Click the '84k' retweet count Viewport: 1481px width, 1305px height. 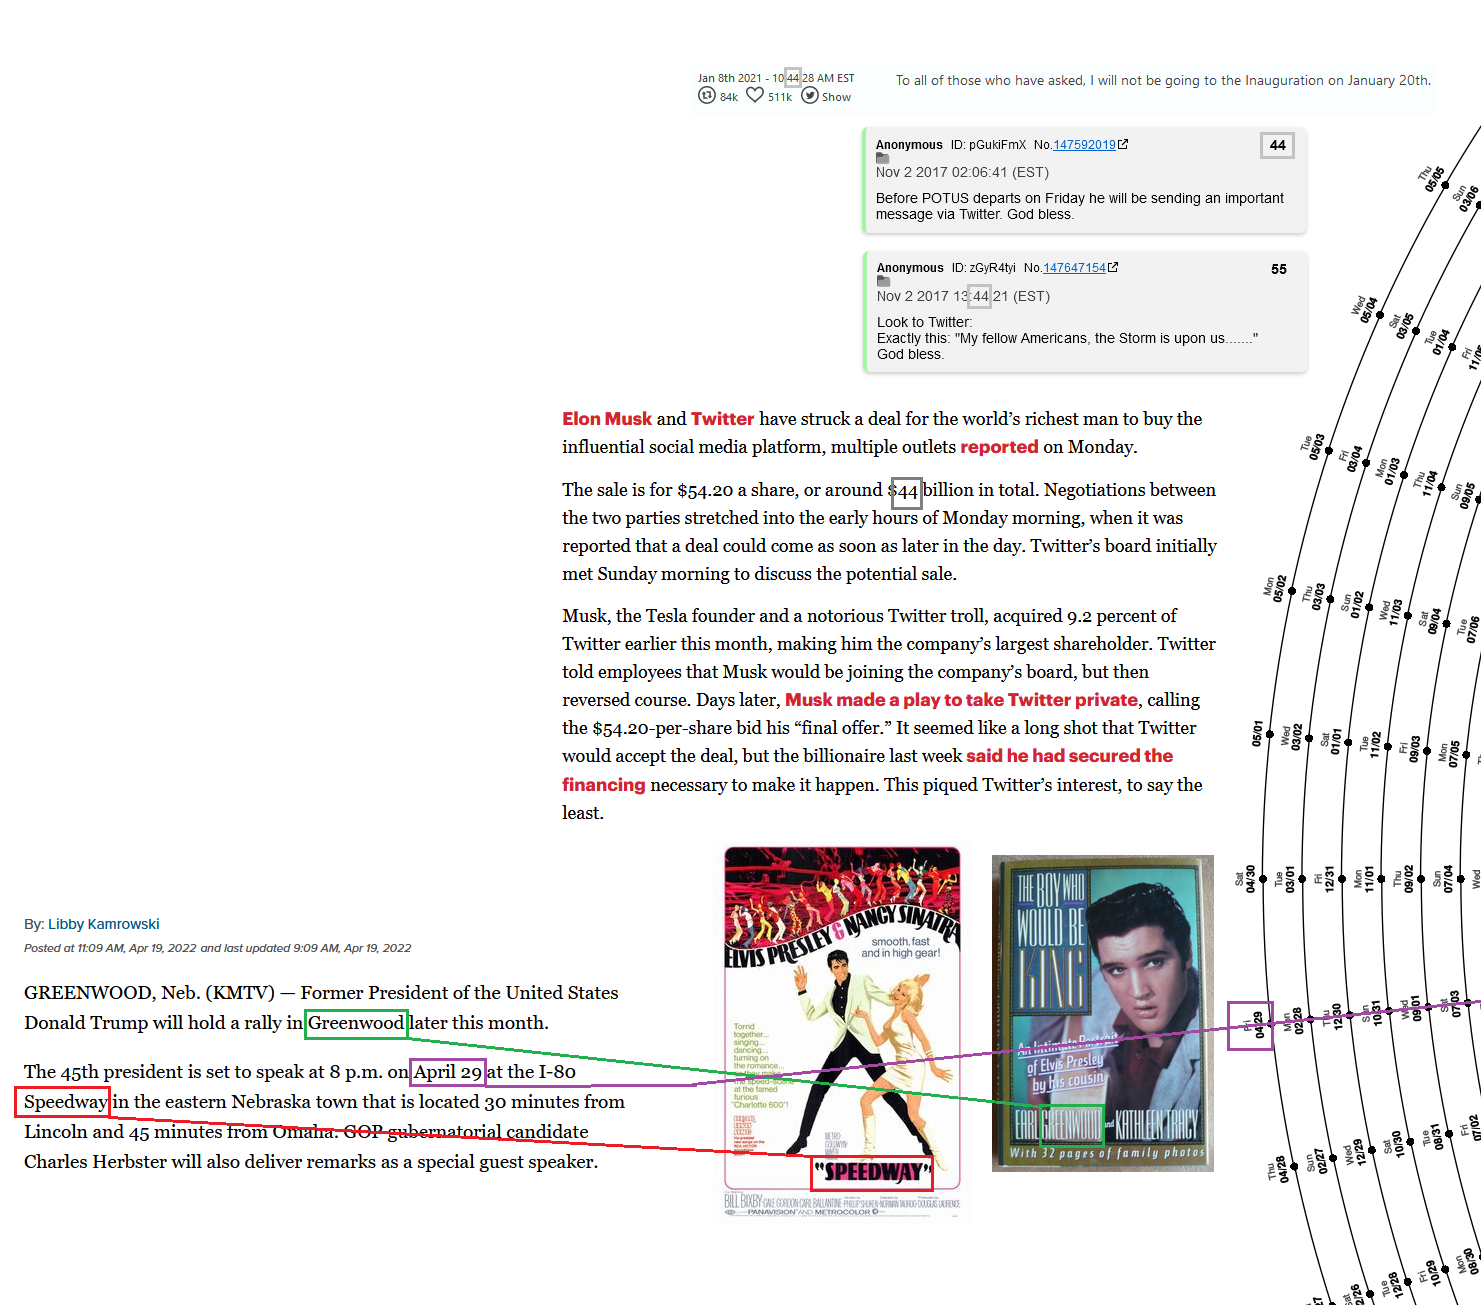[x=729, y=97]
